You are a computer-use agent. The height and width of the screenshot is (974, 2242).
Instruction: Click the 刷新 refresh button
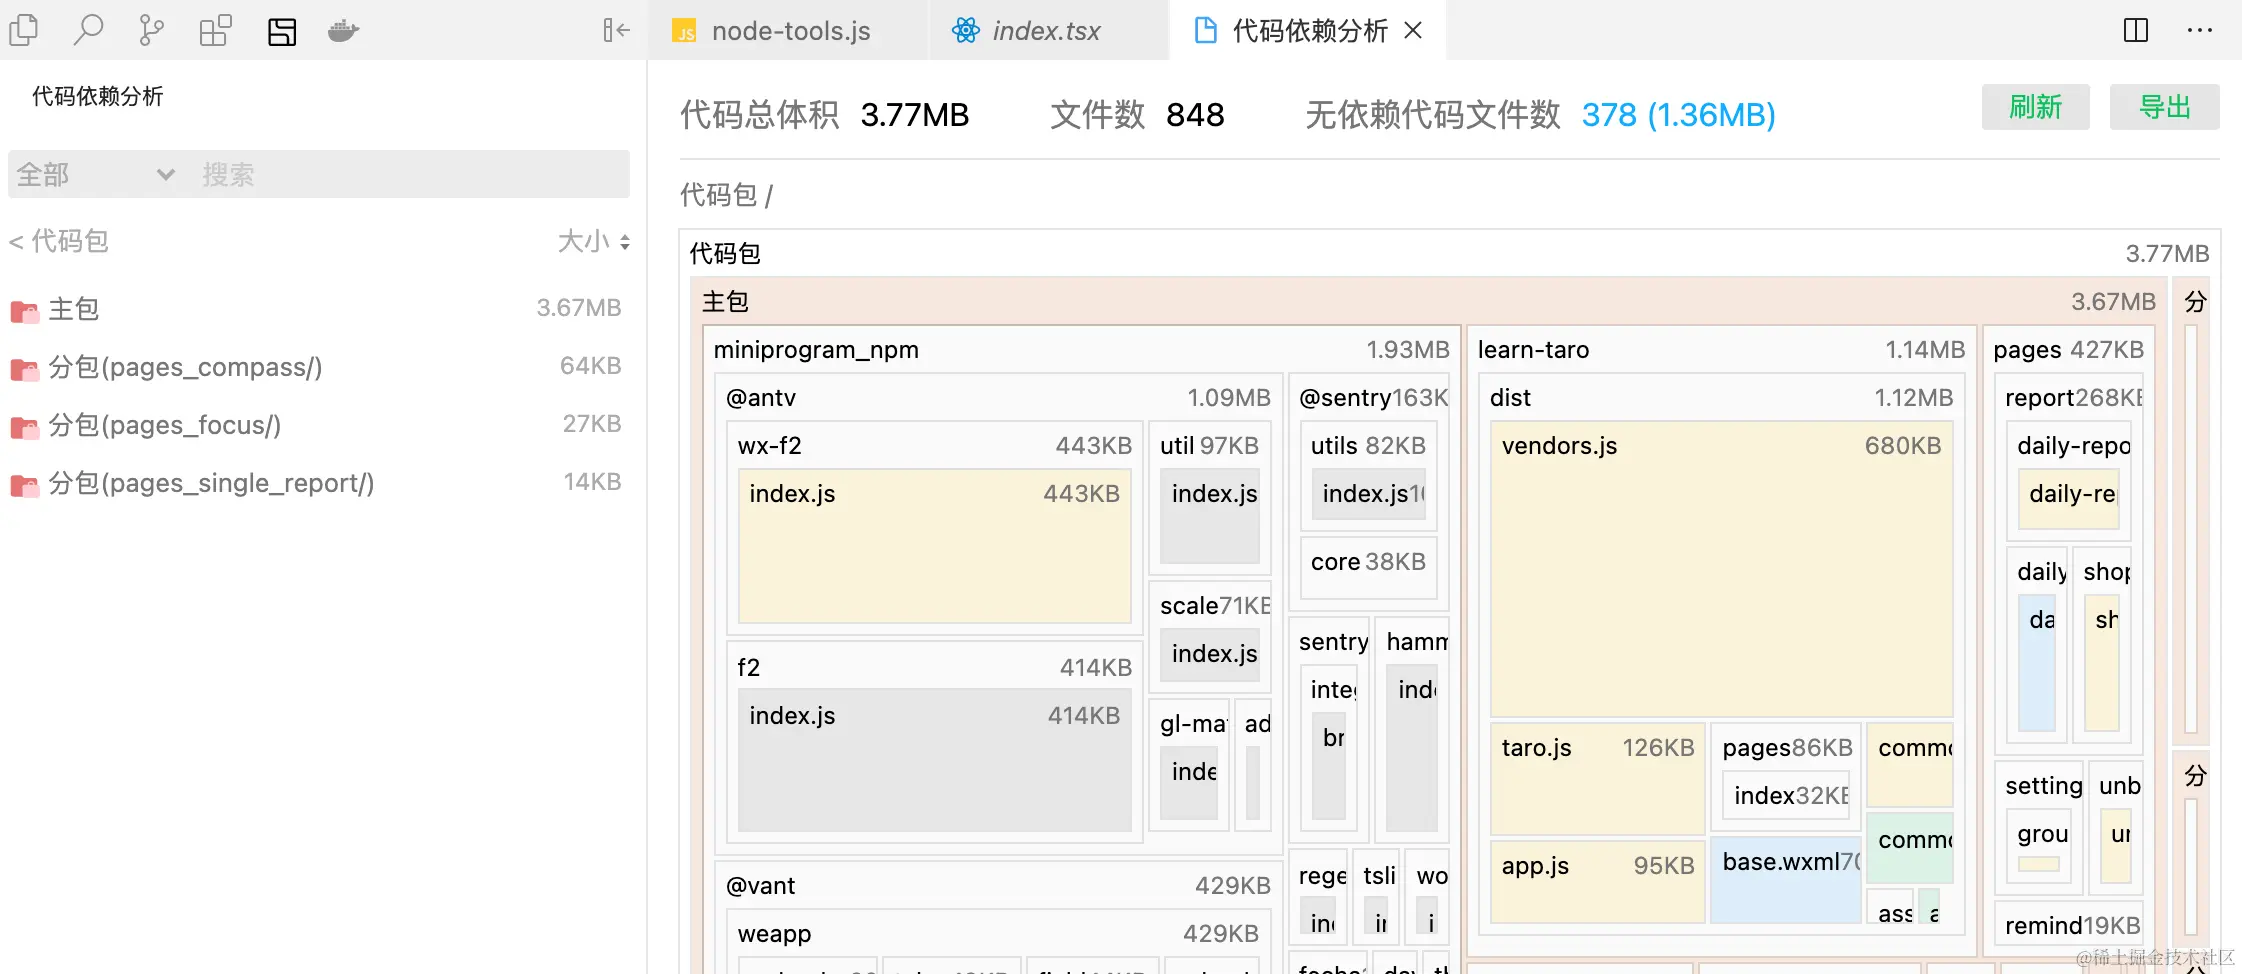(2036, 107)
